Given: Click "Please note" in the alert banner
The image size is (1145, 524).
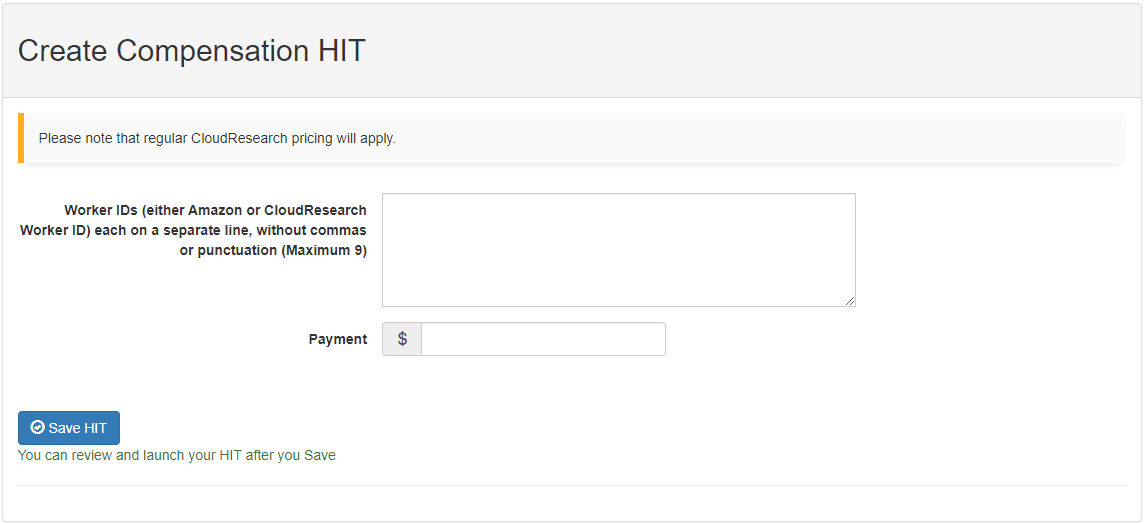Looking at the screenshot, I should tap(75, 138).
